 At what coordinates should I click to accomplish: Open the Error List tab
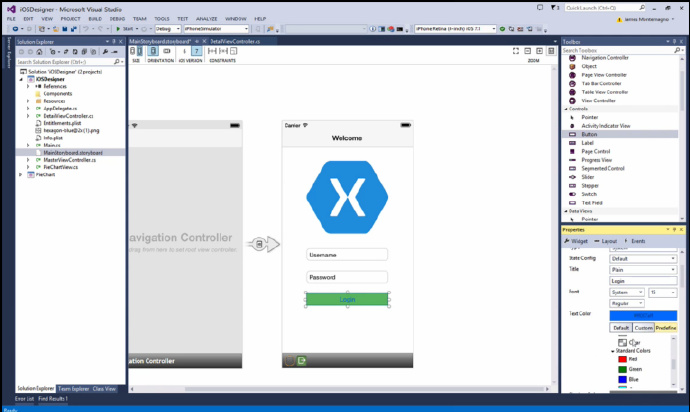point(24,399)
